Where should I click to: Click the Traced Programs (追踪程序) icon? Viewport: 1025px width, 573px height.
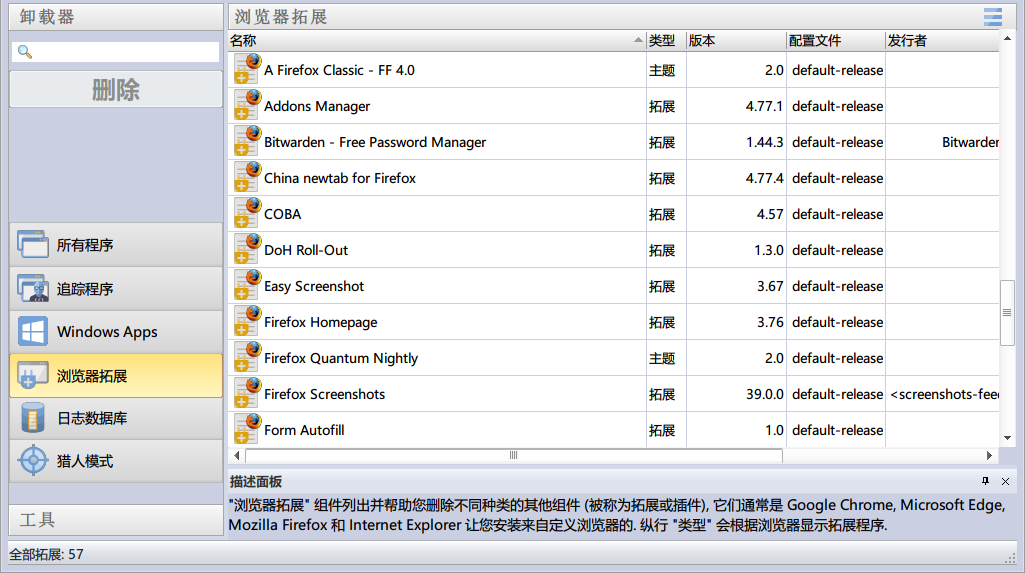(33, 288)
